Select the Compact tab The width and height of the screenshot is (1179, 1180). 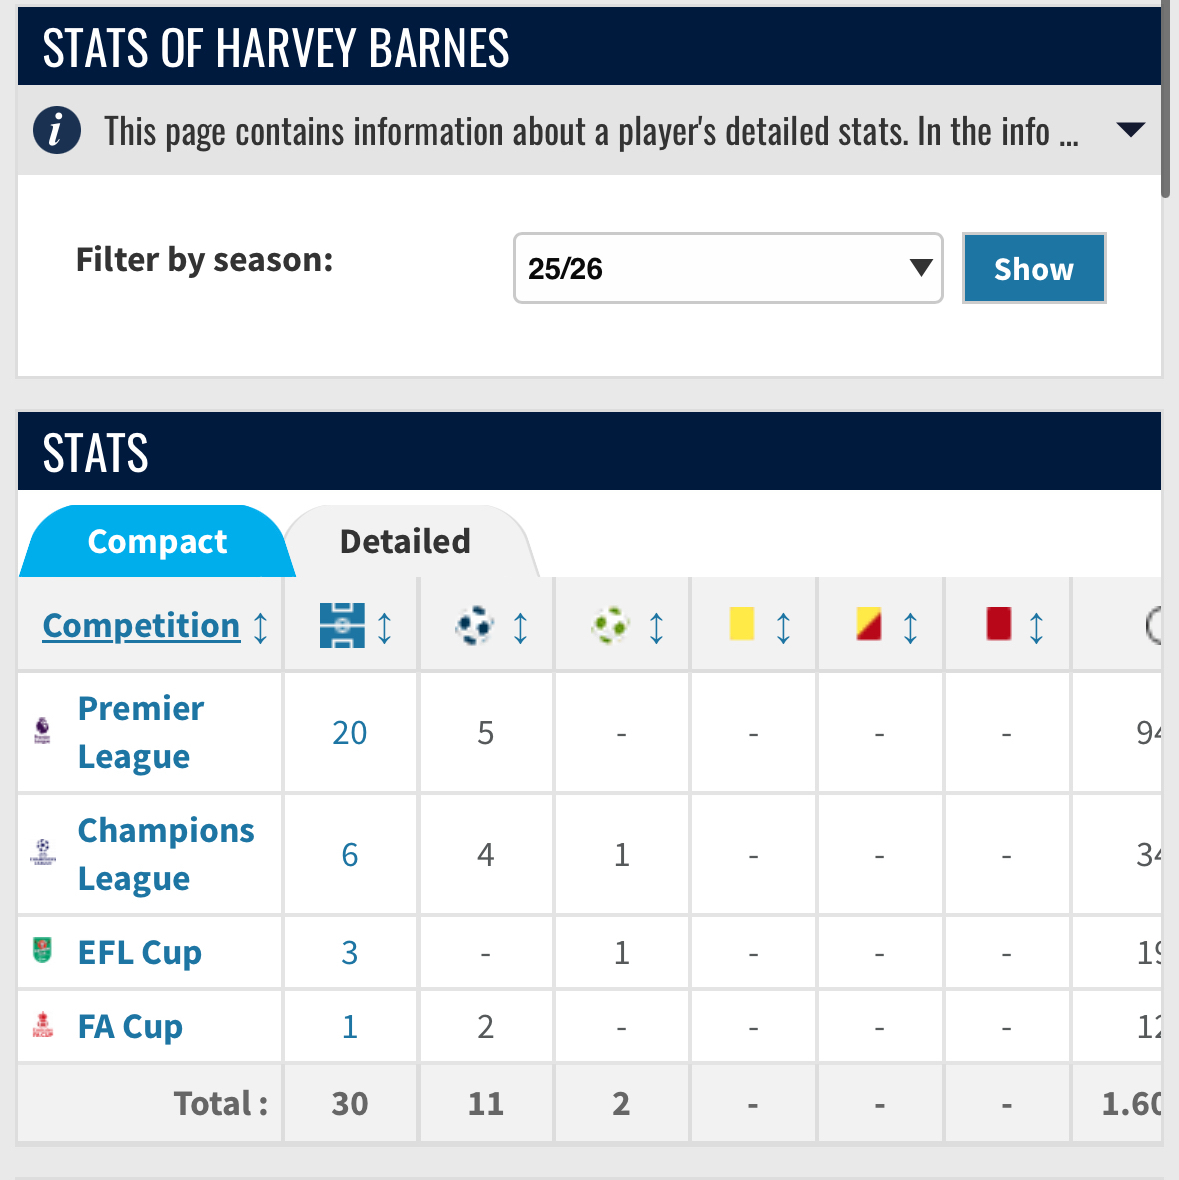[157, 542]
